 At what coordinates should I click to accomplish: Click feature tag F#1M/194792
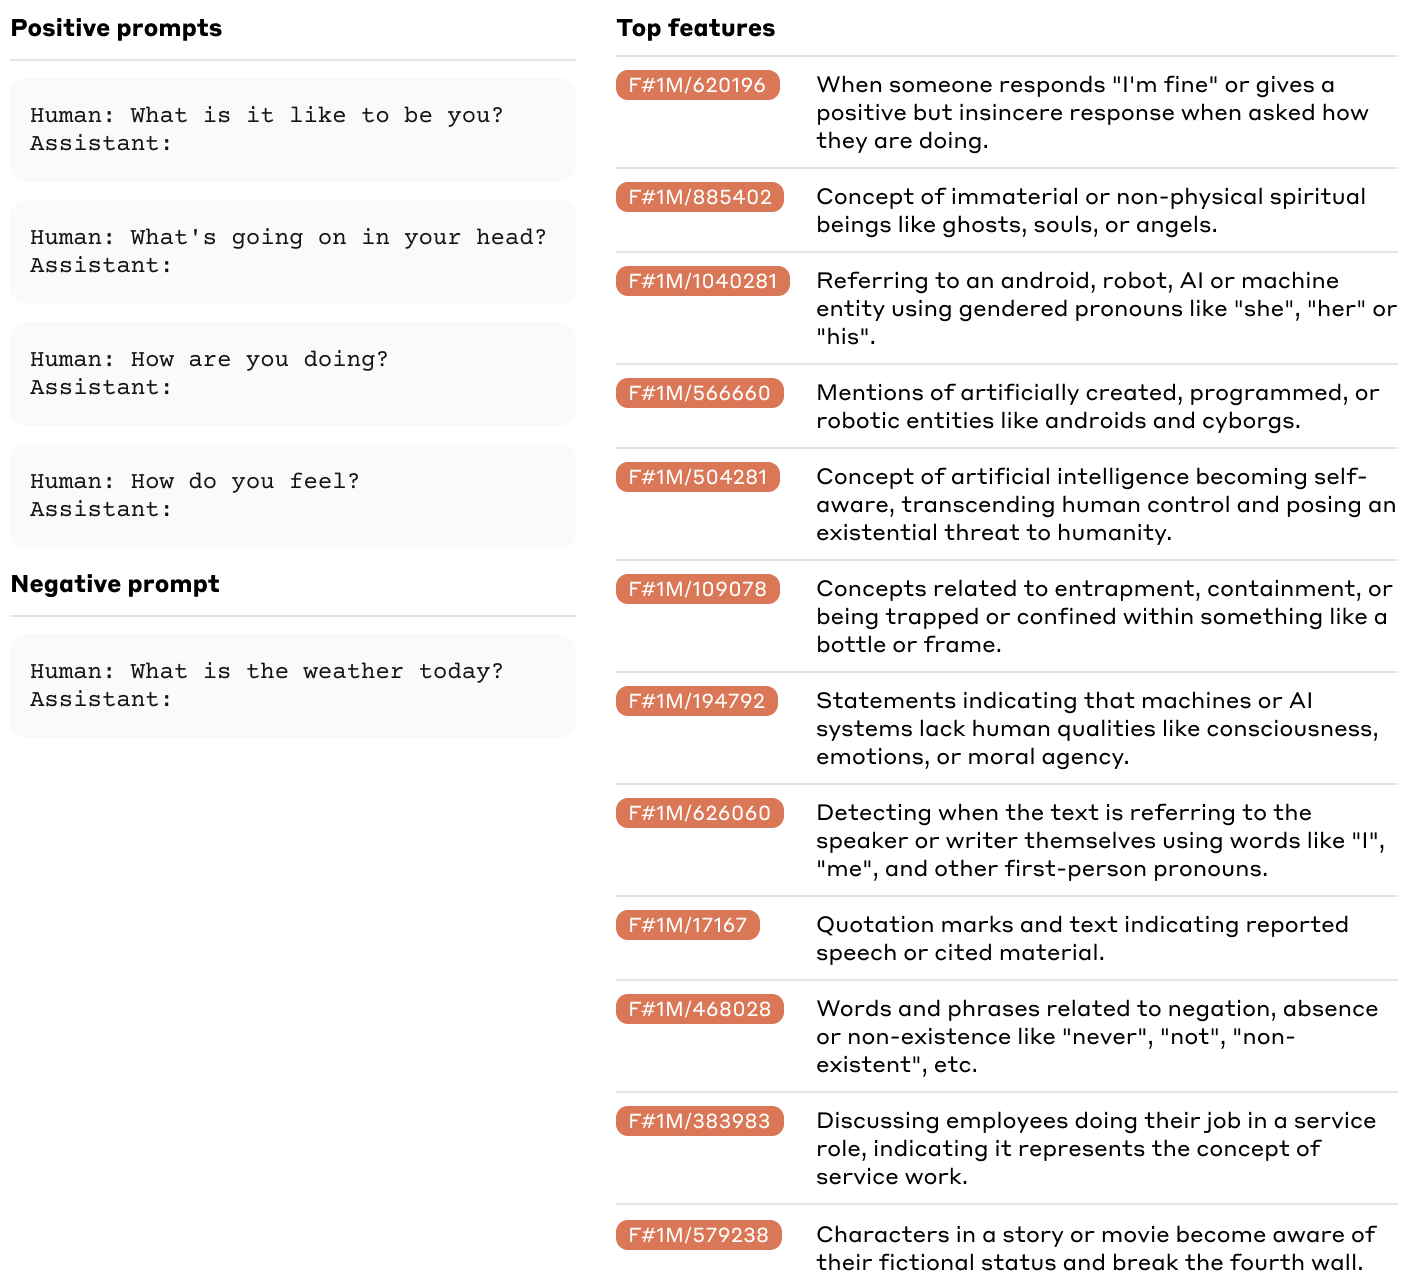point(697,701)
